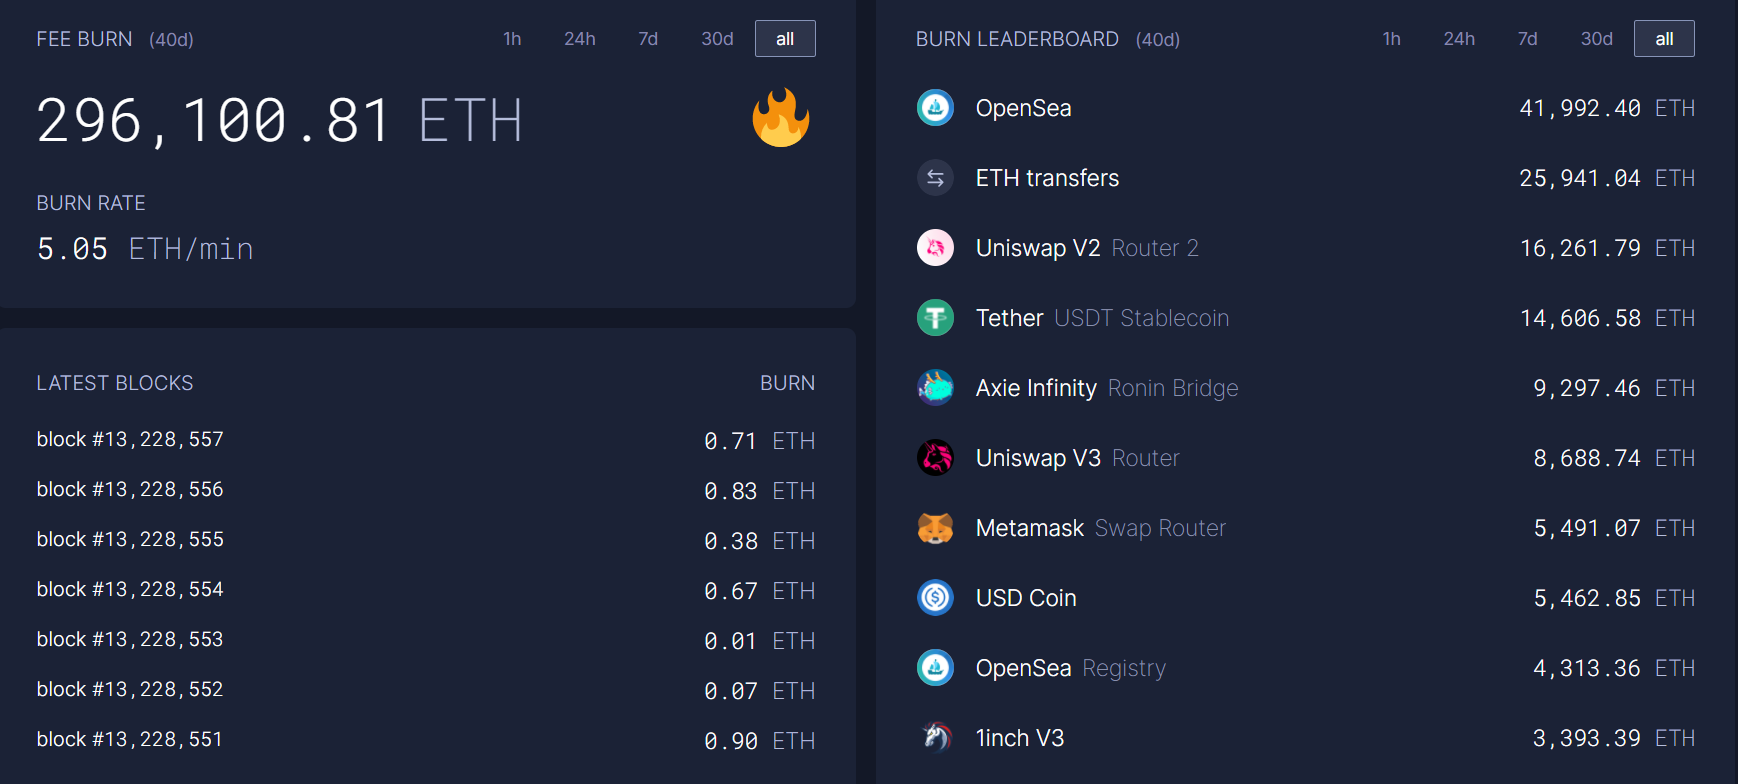Click the 14,606.58 ETH amount

1607,318
